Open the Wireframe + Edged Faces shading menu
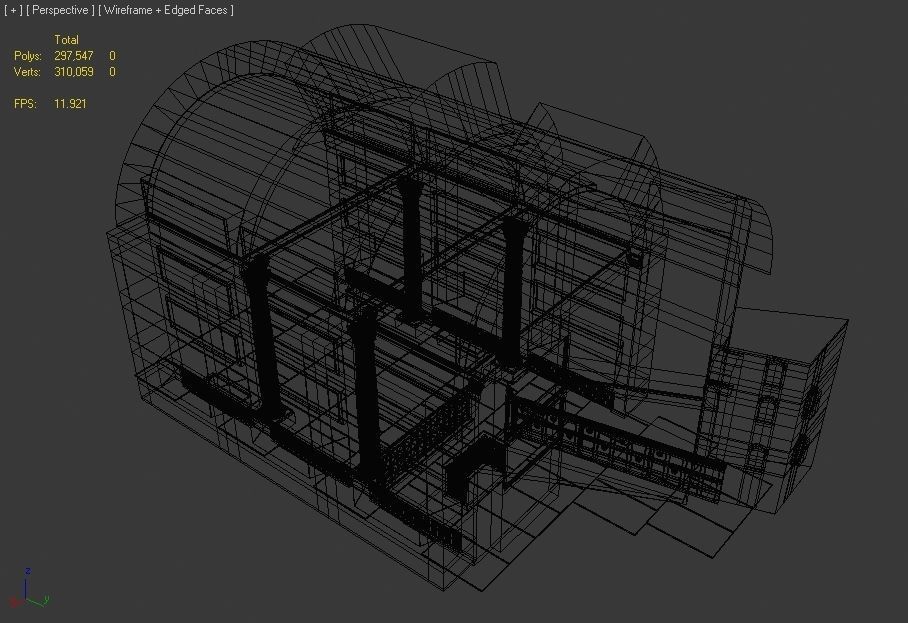The image size is (908, 623). 166,10
